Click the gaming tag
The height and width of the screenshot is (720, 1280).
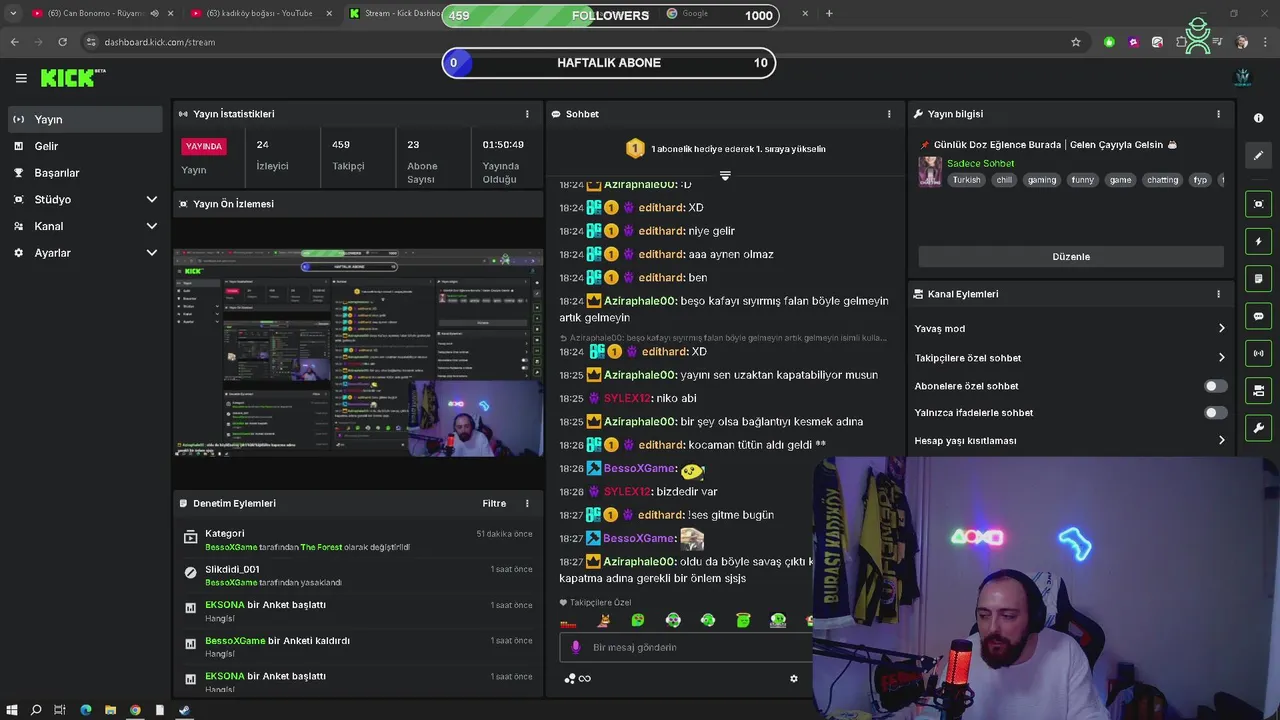1041,180
